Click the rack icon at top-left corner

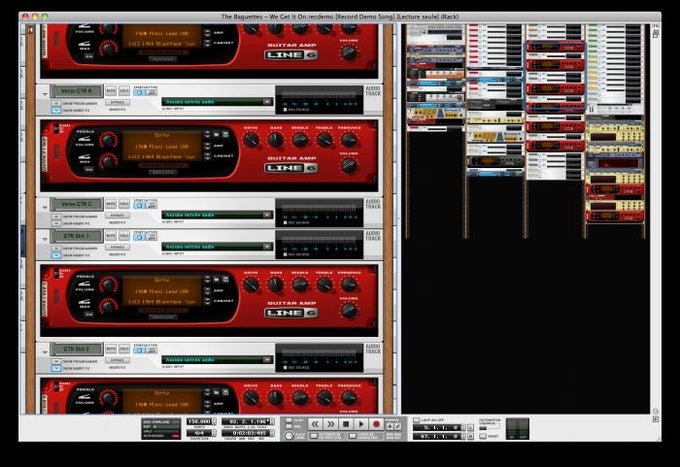pos(30,29)
